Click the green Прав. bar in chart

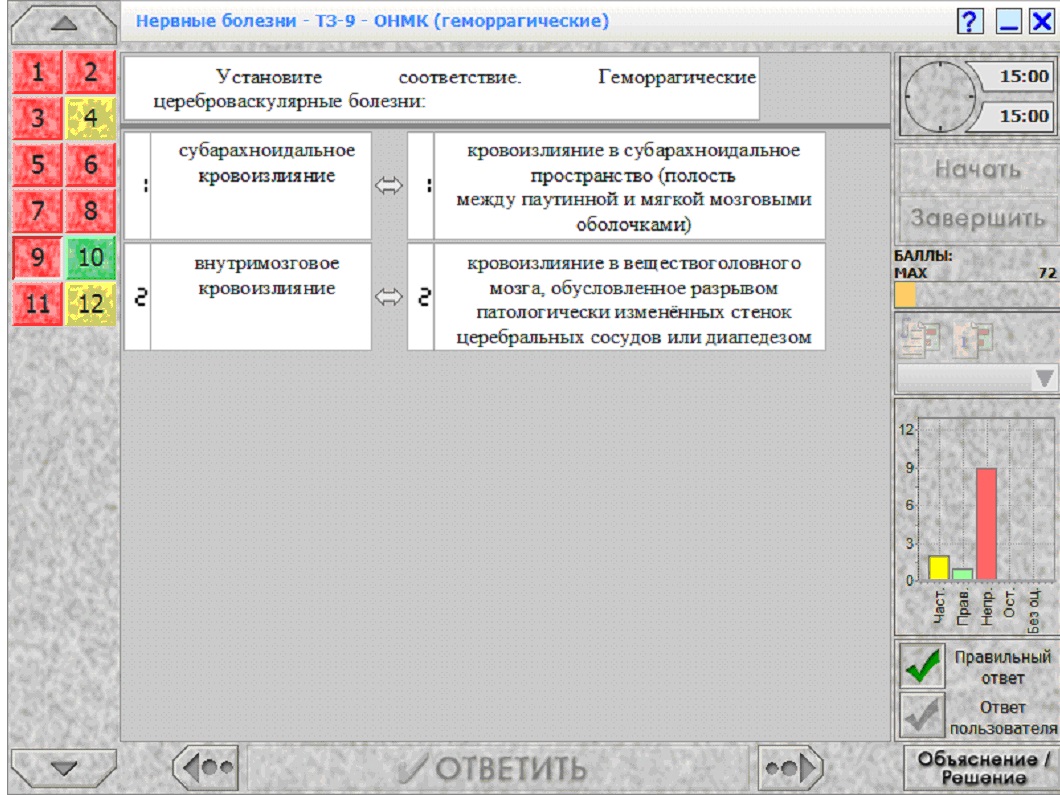coord(962,575)
